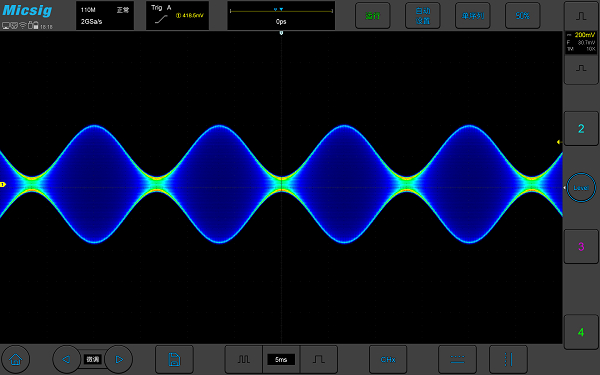Click the 单序列 single sequence button
This screenshot has height=375, width=600.
[473, 16]
